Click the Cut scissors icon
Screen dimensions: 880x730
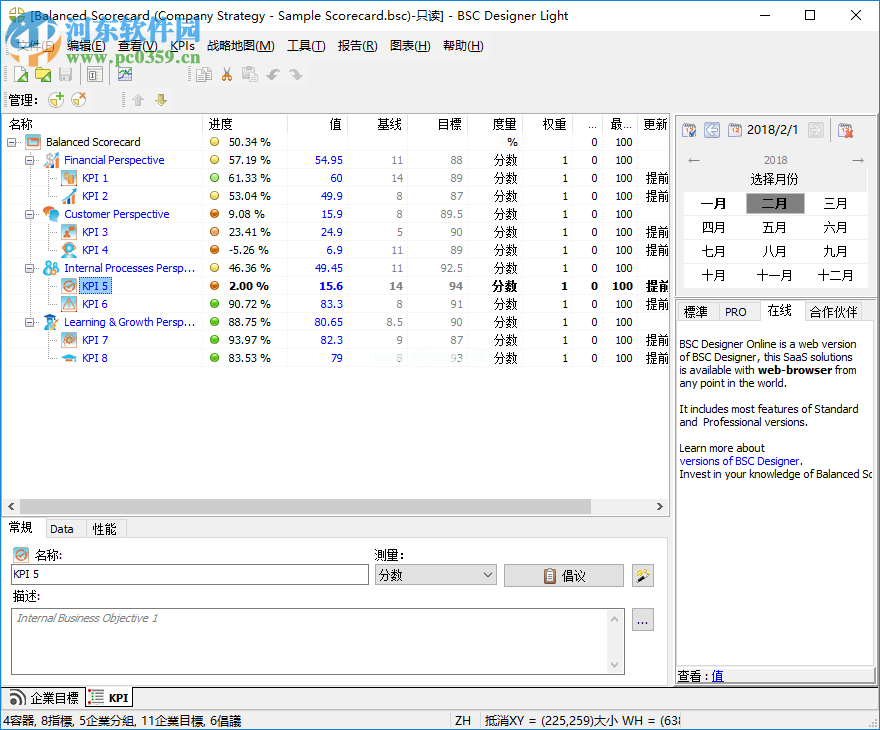click(x=226, y=73)
